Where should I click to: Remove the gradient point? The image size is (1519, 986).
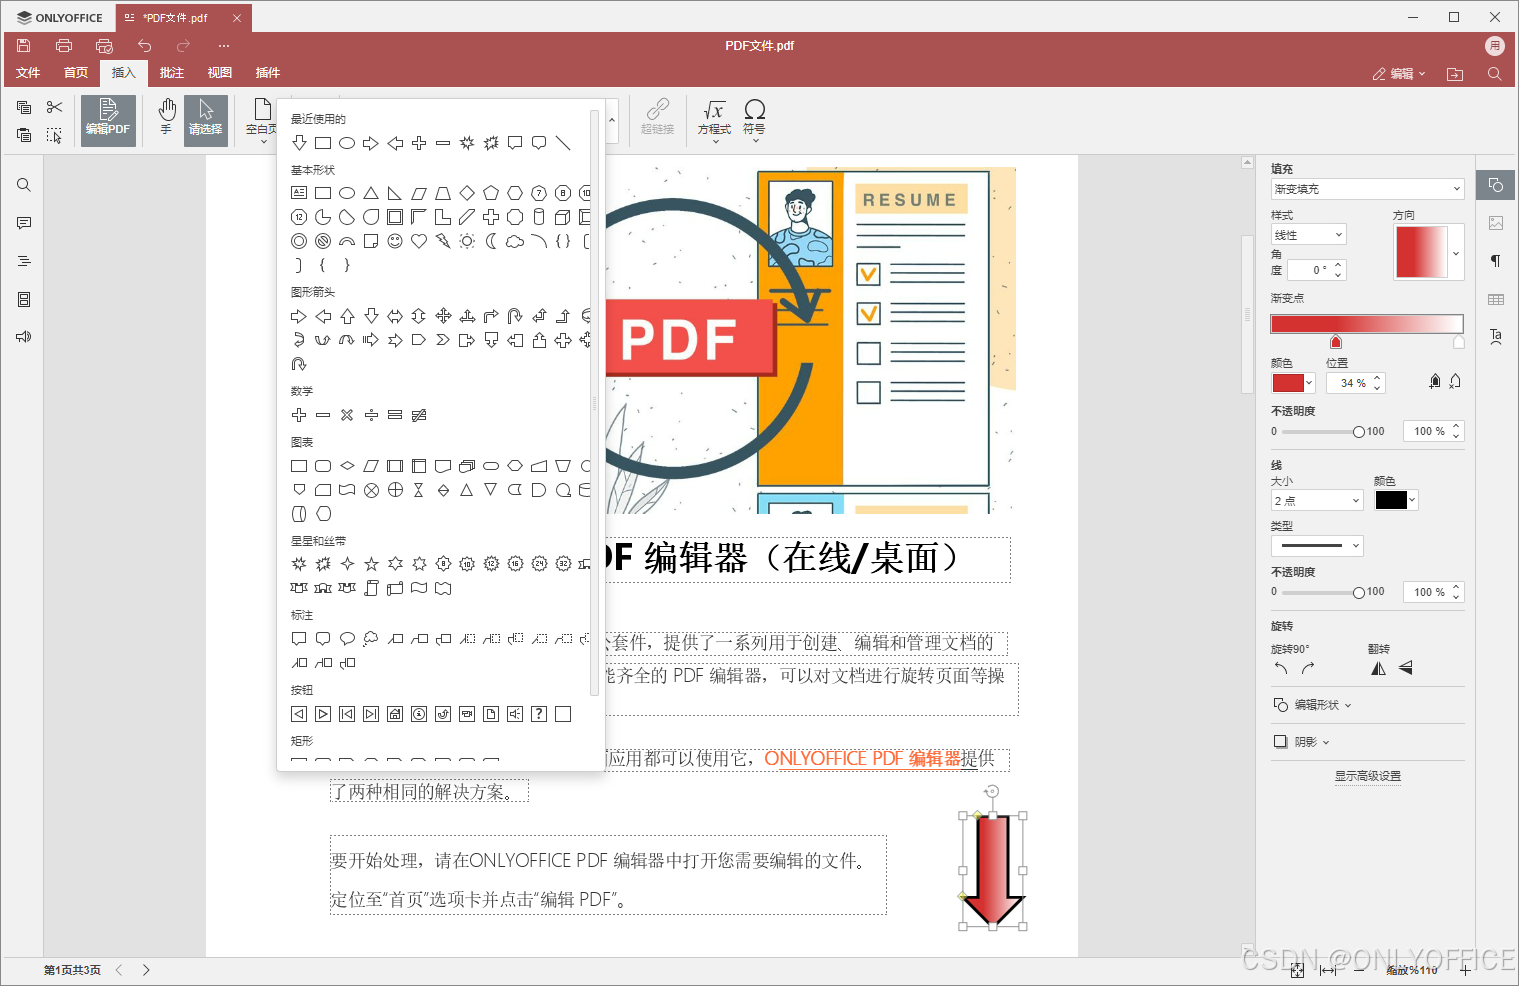tap(1455, 381)
